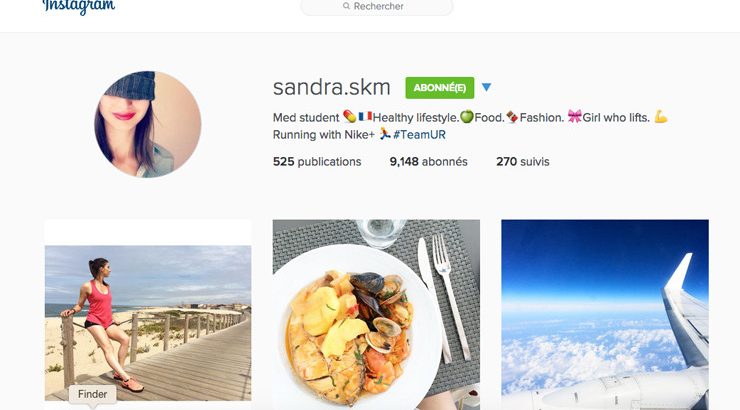Open the beach boardwalk runner photo
Screen dimensions: 740x410
(148, 323)
